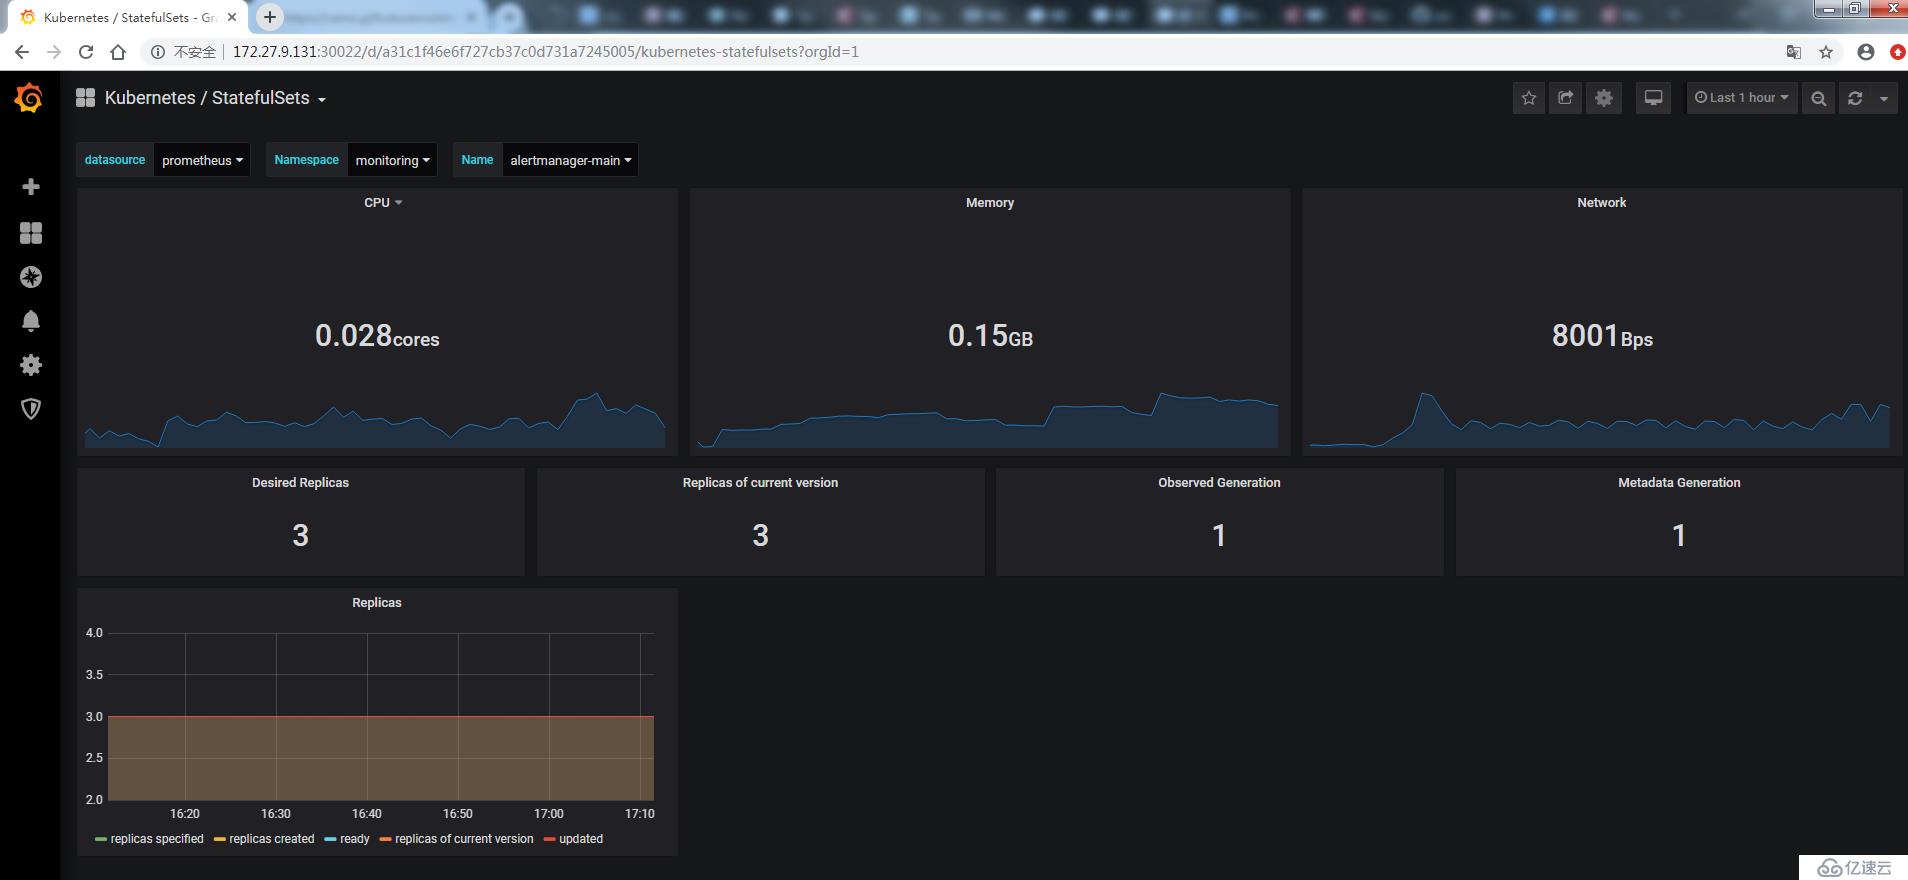1908x880 pixels.
Task: Open dashboard settings gear icon
Action: 1604,98
